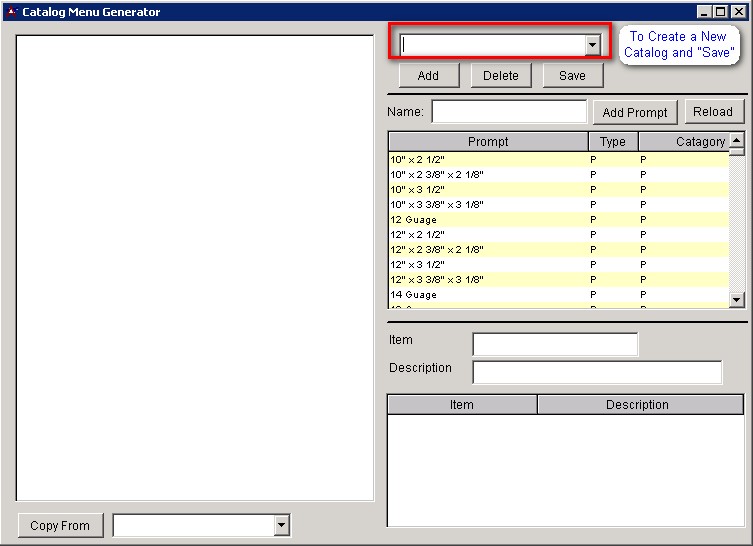Sort by the Prompt column header
The image size is (753, 546).
click(x=488, y=142)
